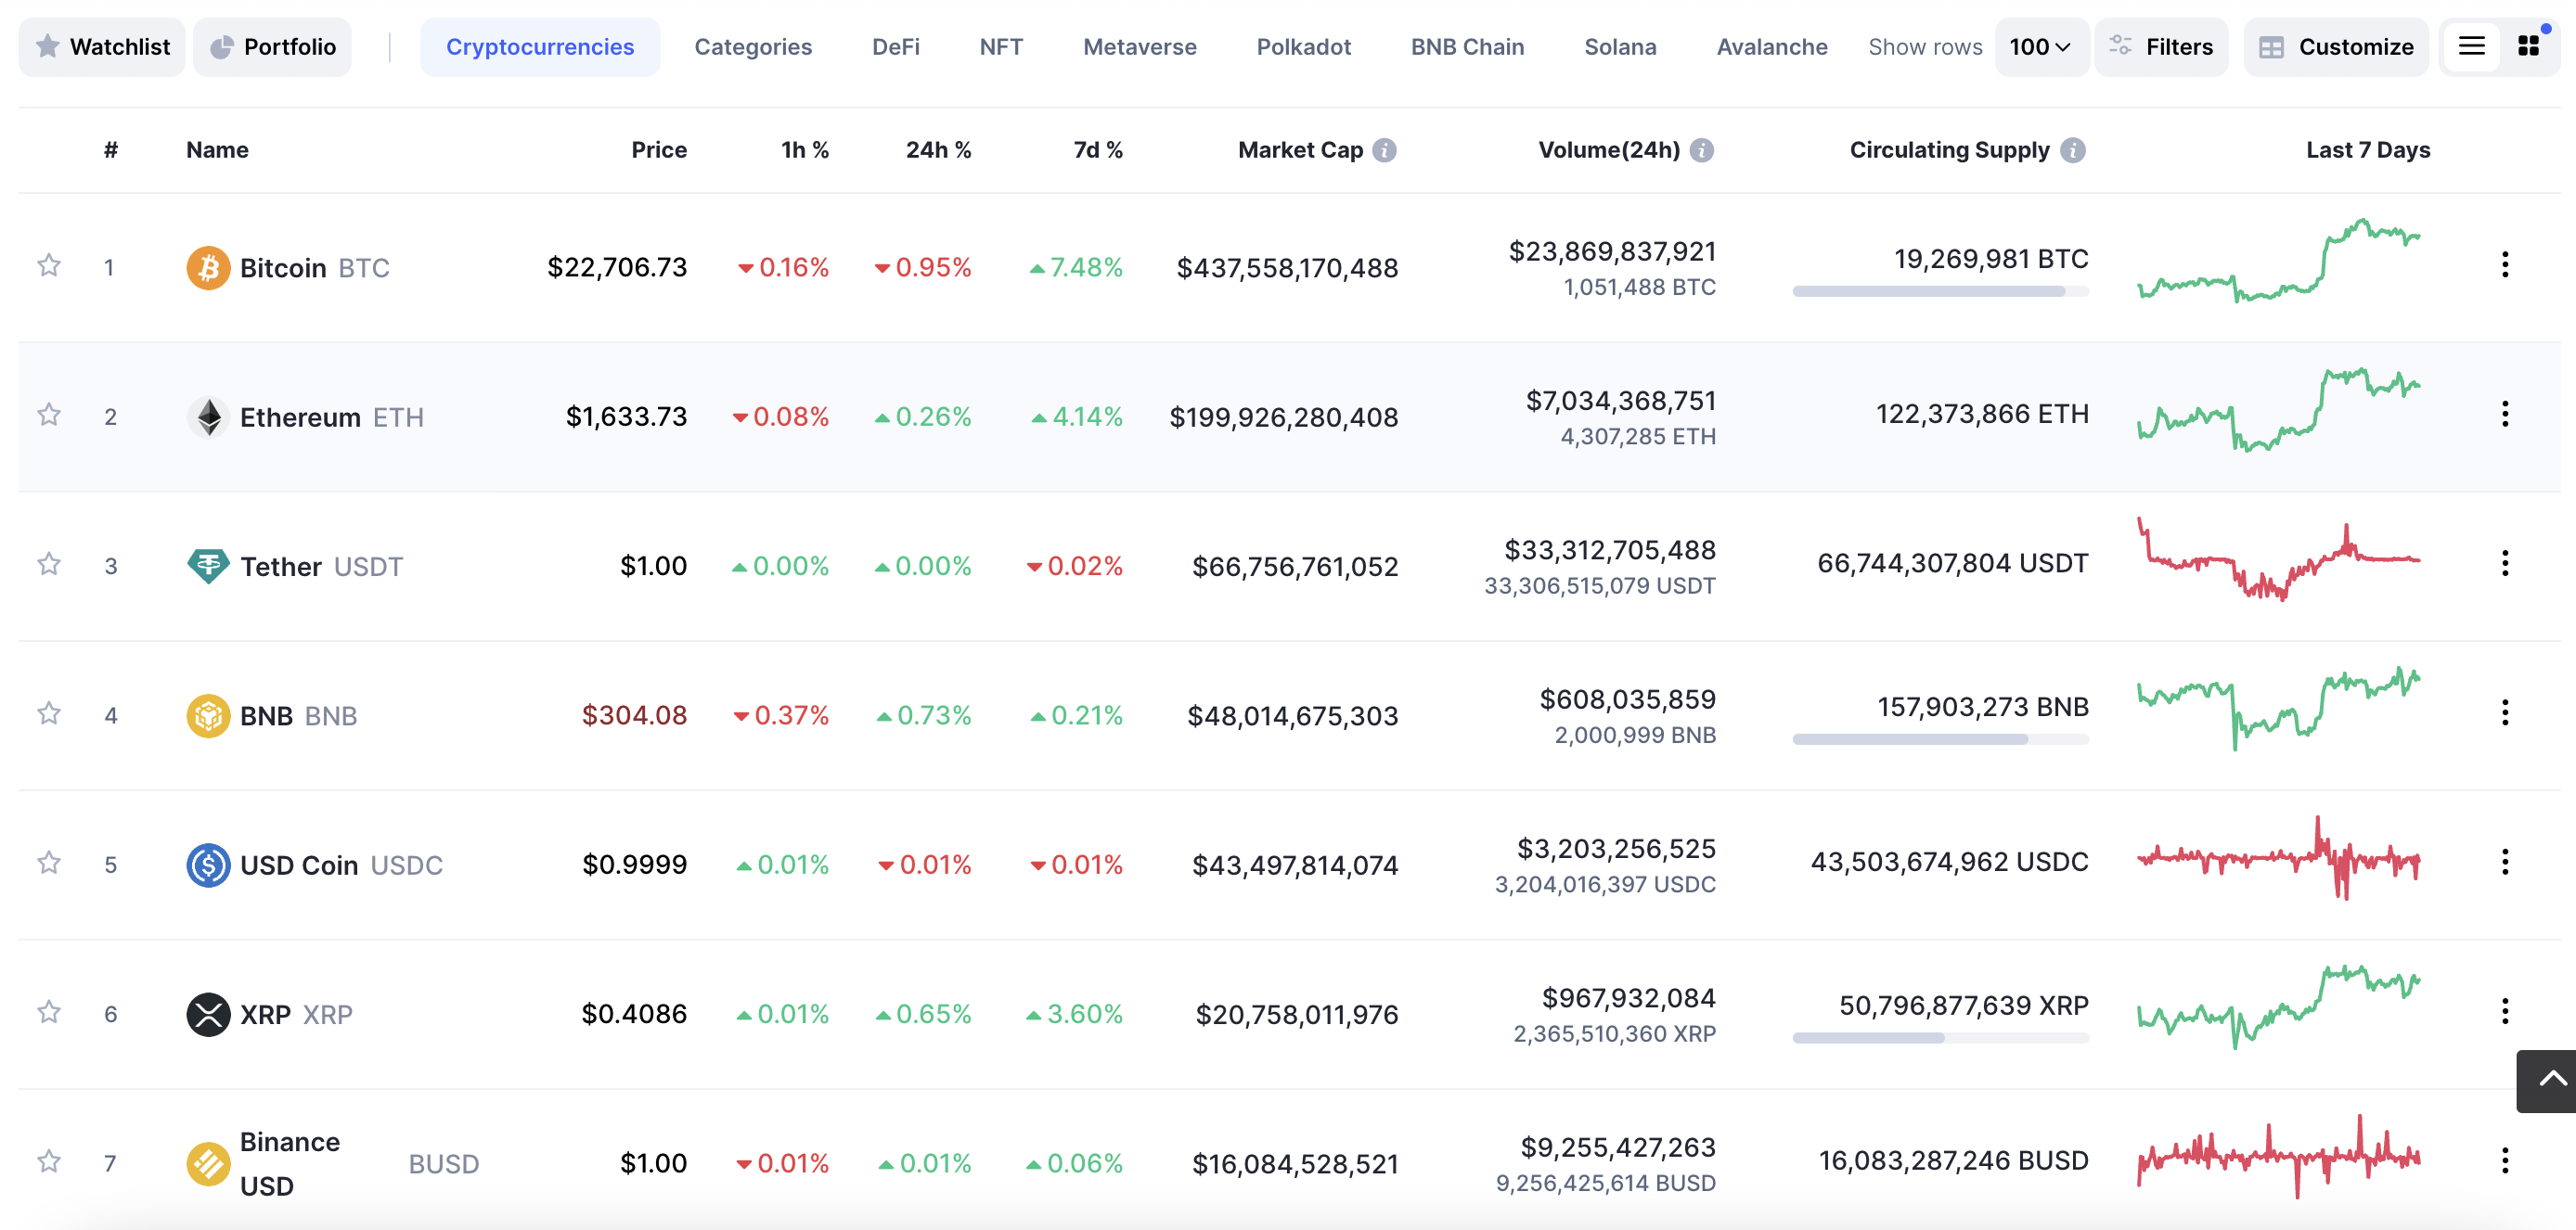The height and width of the screenshot is (1230, 2576).
Task: Open USD Coin's 7-day sparkline chart
Action: pos(2279,858)
